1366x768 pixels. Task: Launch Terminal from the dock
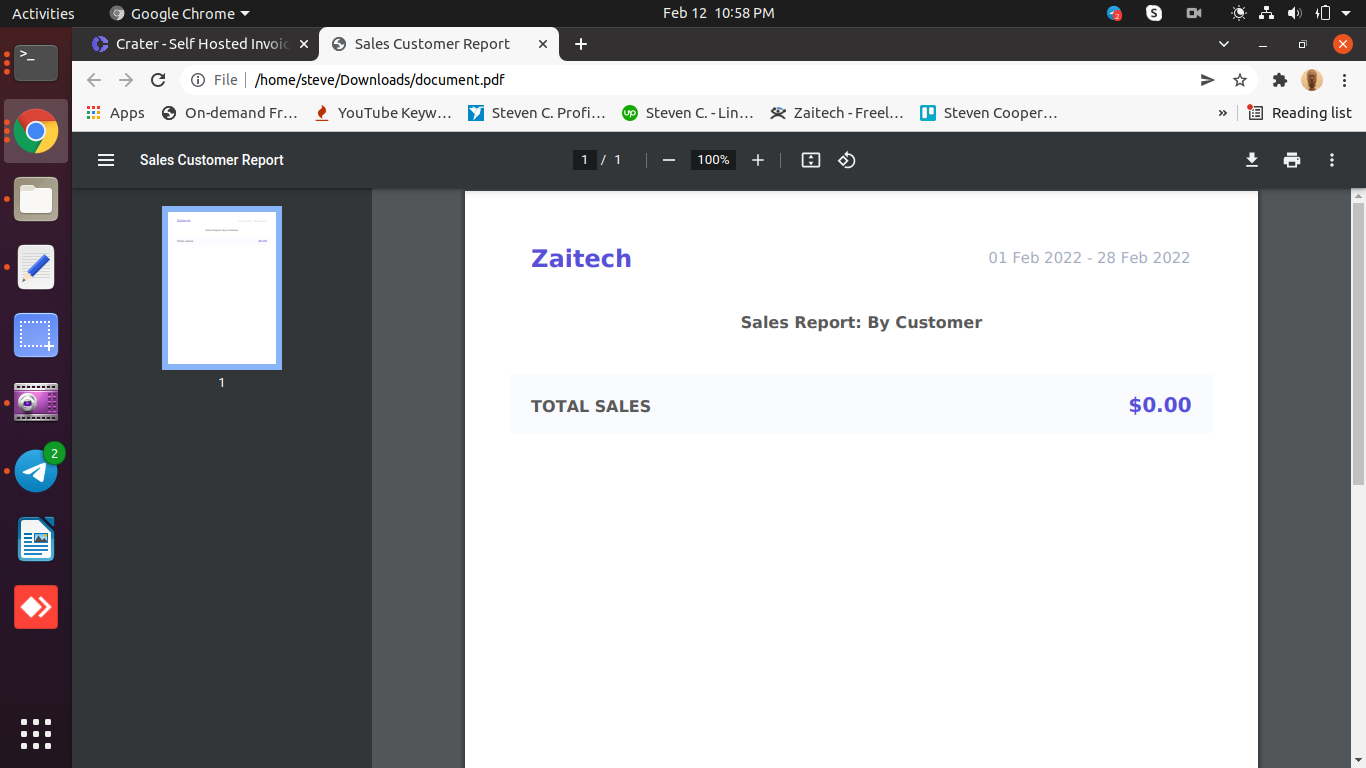[x=36, y=63]
